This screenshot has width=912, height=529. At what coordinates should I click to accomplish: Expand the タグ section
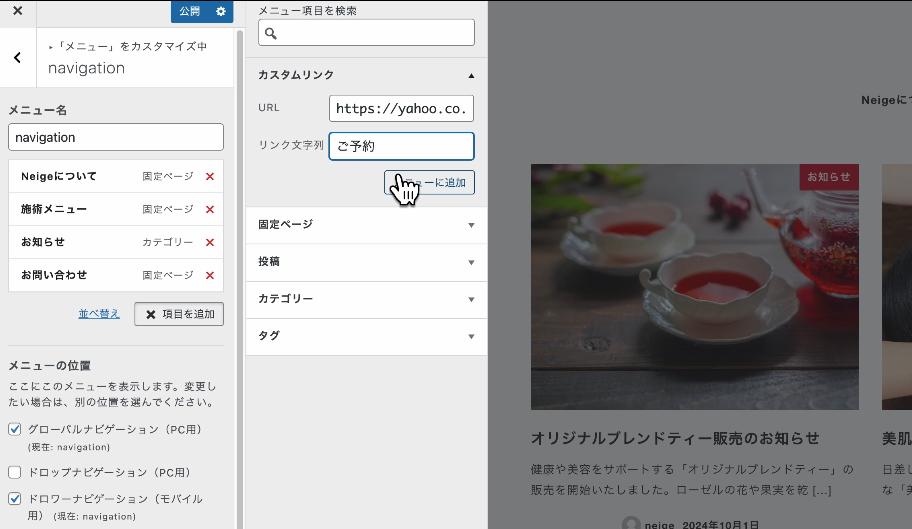[366, 336]
